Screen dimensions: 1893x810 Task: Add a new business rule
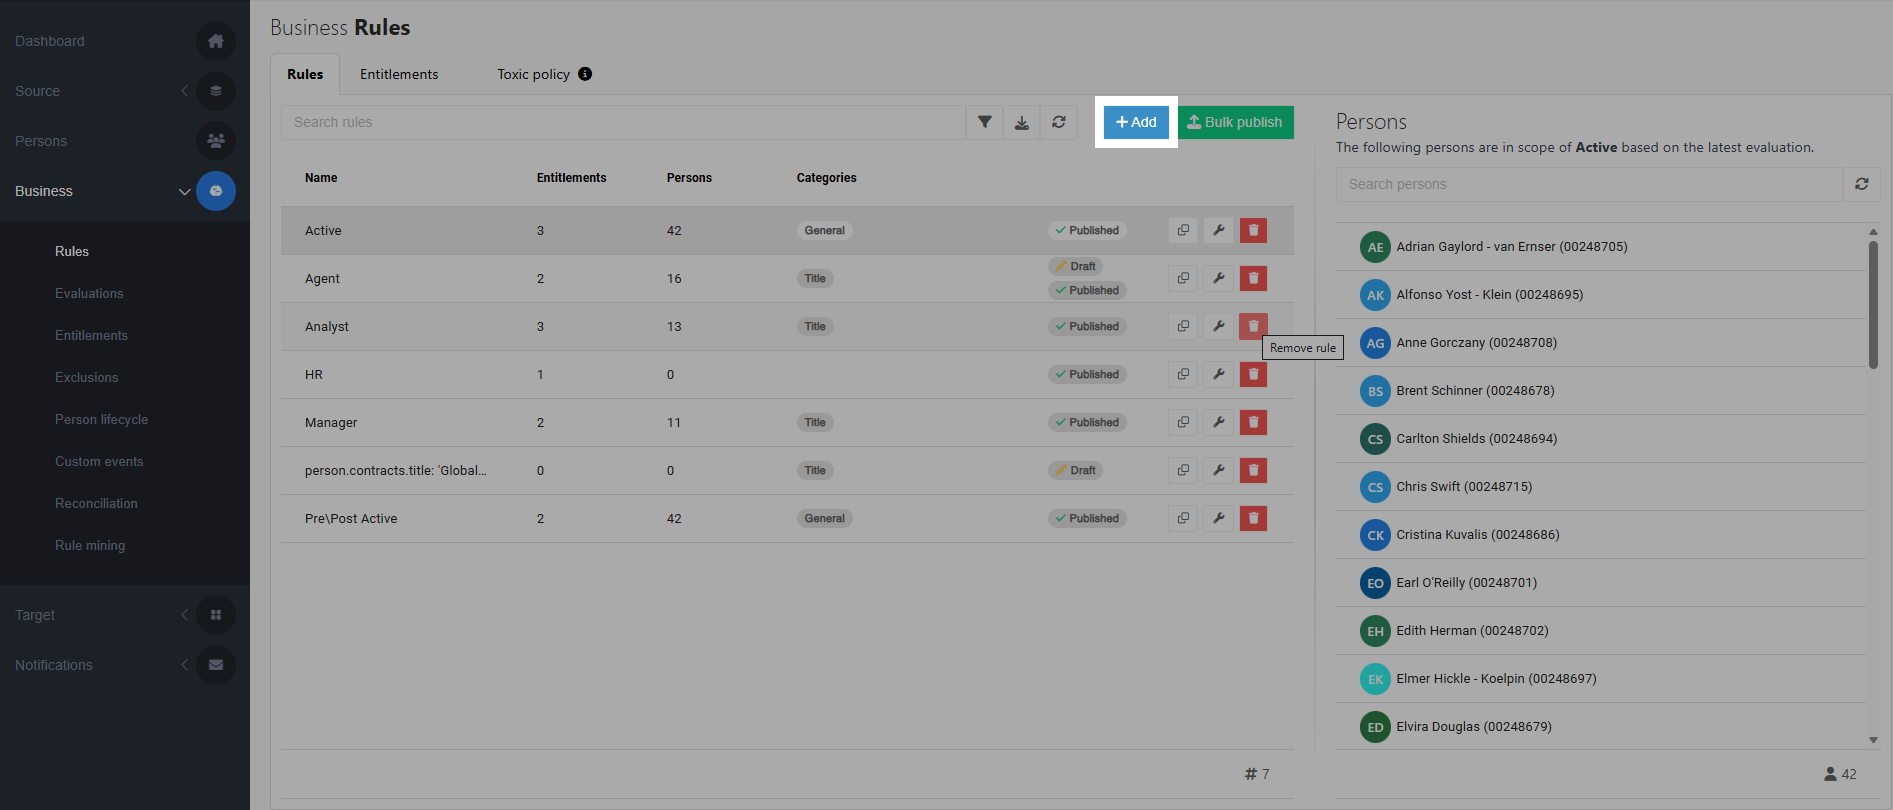coord(1136,122)
